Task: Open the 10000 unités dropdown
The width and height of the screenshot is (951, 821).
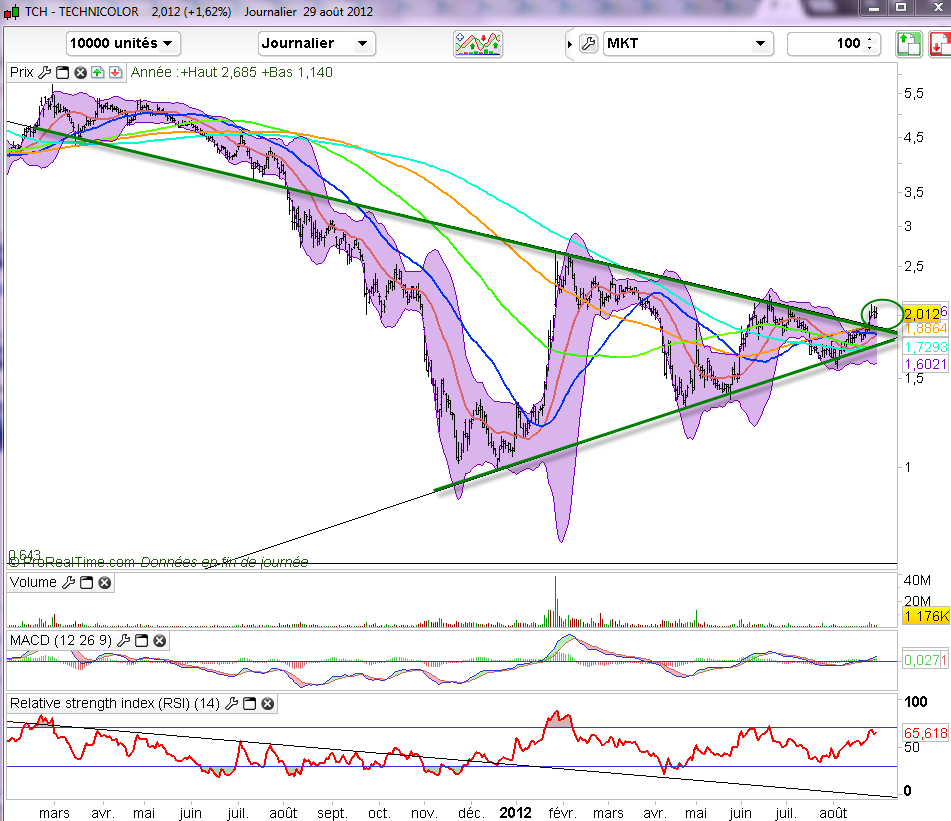Action: (123, 44)
